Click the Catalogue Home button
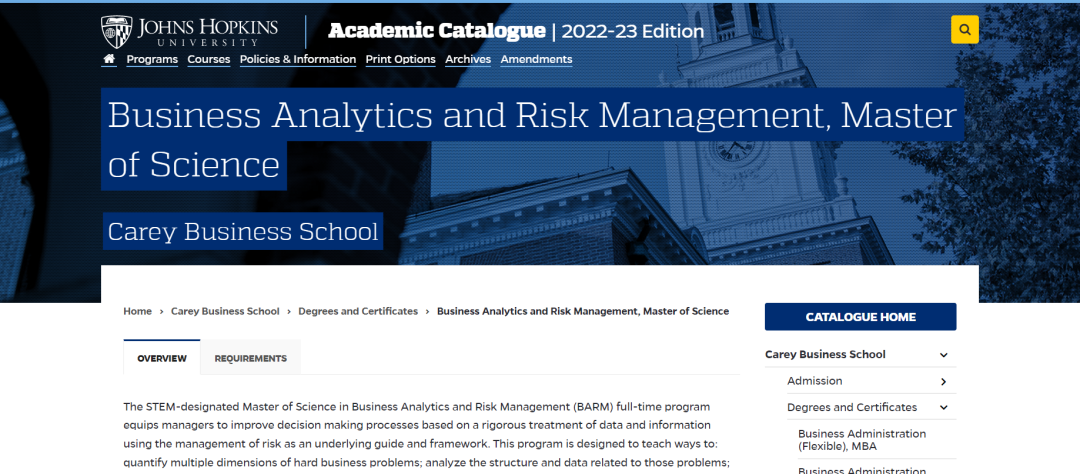 click(x=860, y=317)
